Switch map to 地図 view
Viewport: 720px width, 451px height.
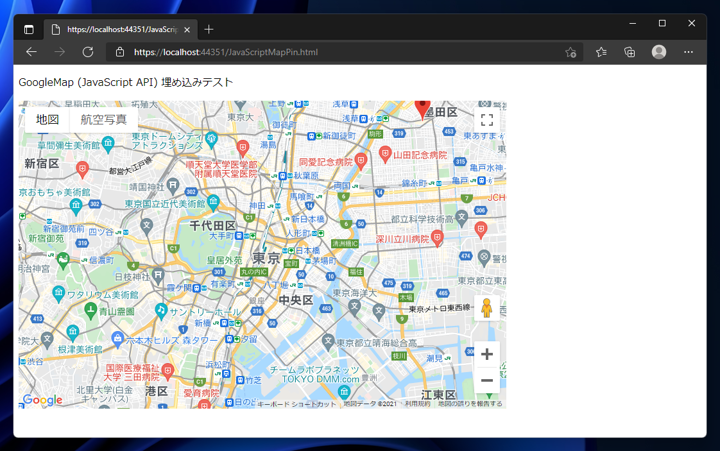click(x=47, y=119)
